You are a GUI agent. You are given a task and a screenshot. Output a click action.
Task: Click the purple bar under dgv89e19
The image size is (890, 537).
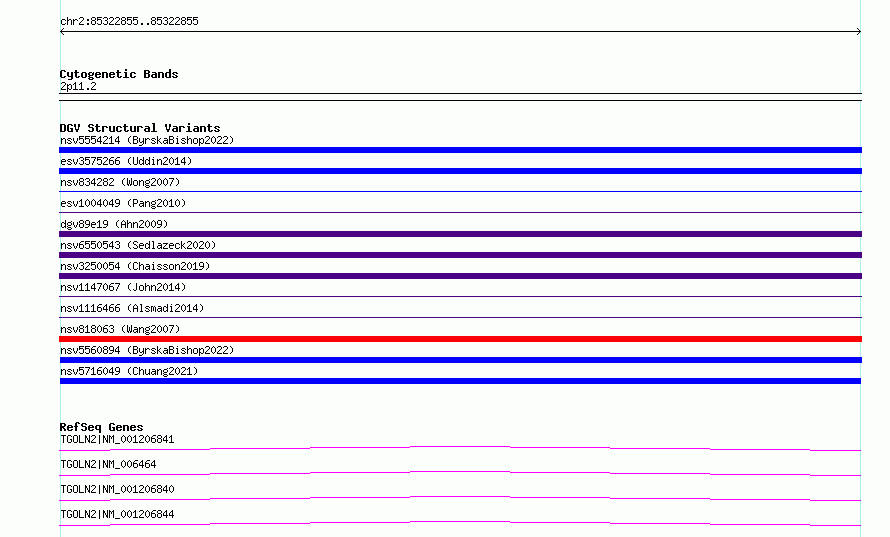[x=460, y=234]
